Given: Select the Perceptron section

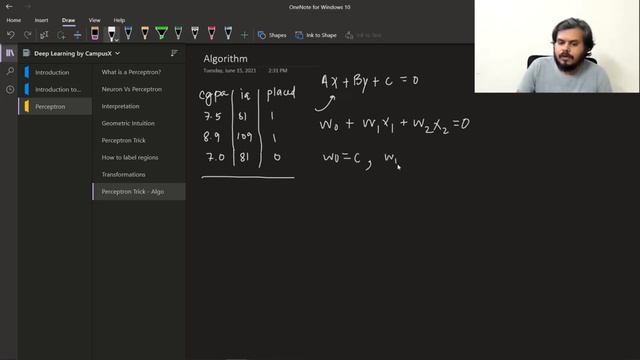Looking at the screenshot, I should [x=55, y=107].
